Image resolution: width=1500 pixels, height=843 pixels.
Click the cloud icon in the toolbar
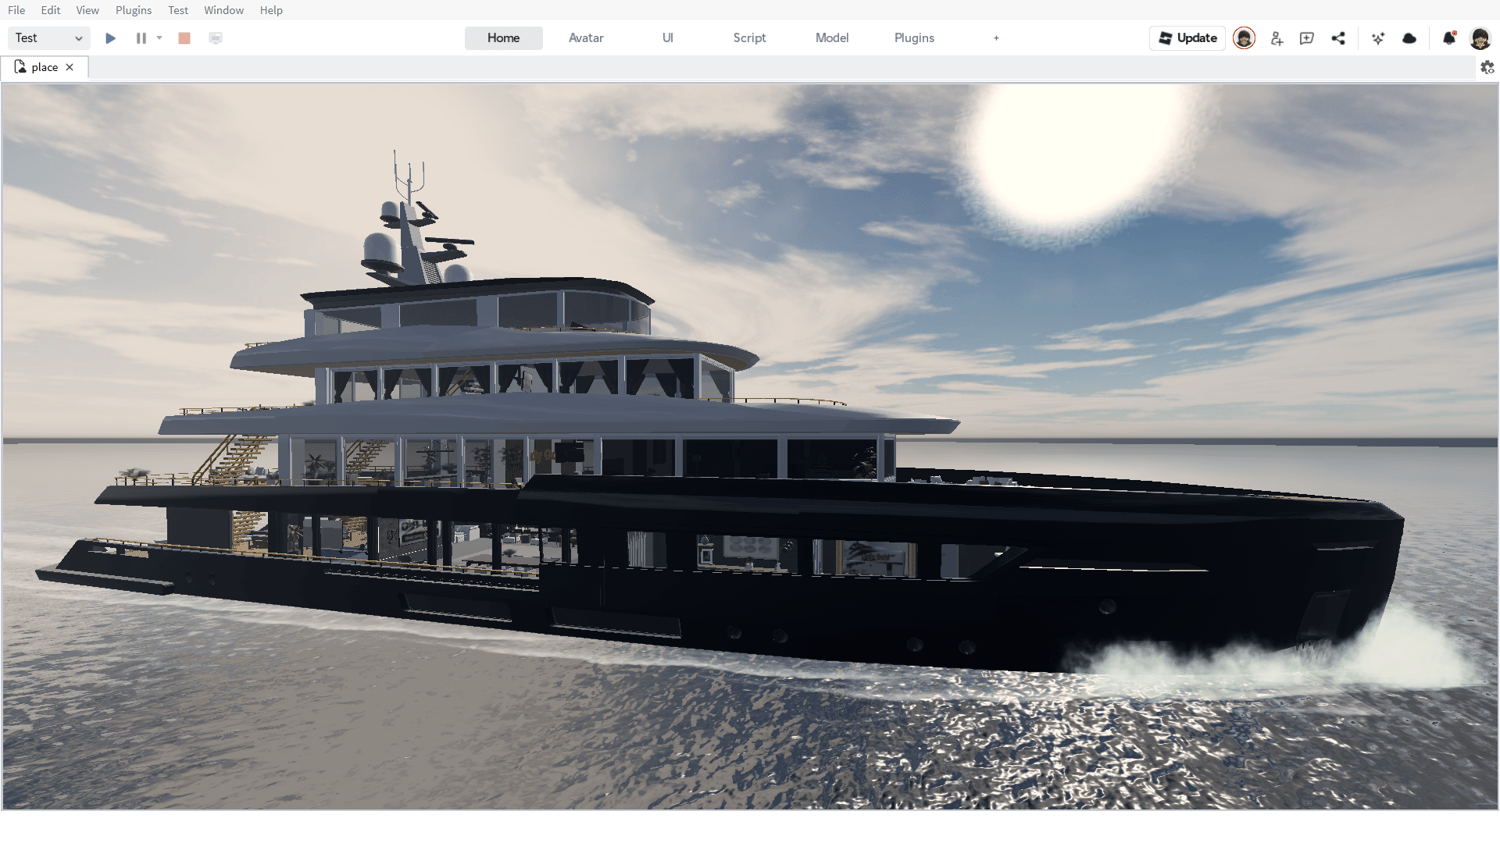(x=1410, y=38)
